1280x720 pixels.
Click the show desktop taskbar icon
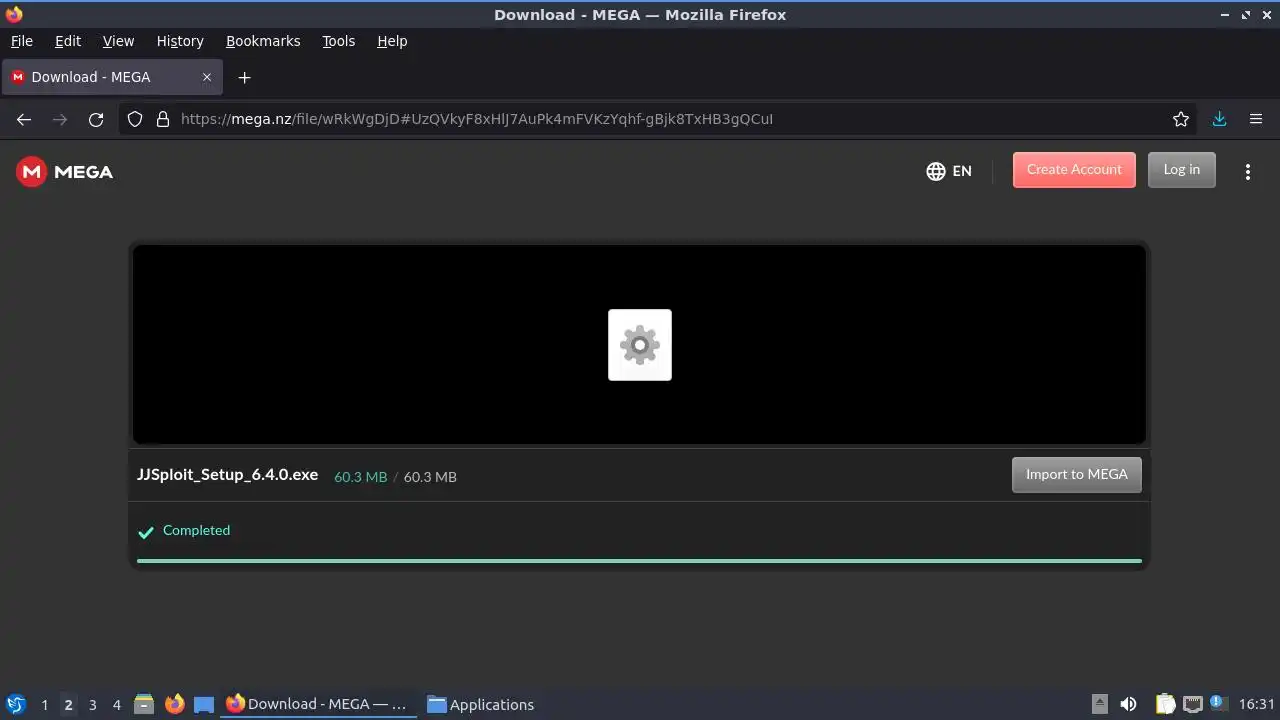[x=204, y=704]
